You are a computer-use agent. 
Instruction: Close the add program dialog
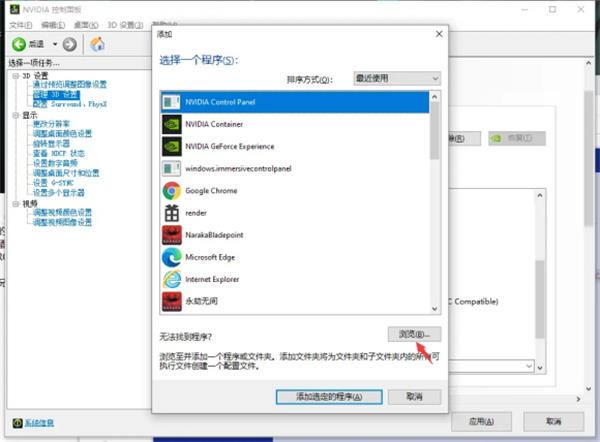[439, 34]
